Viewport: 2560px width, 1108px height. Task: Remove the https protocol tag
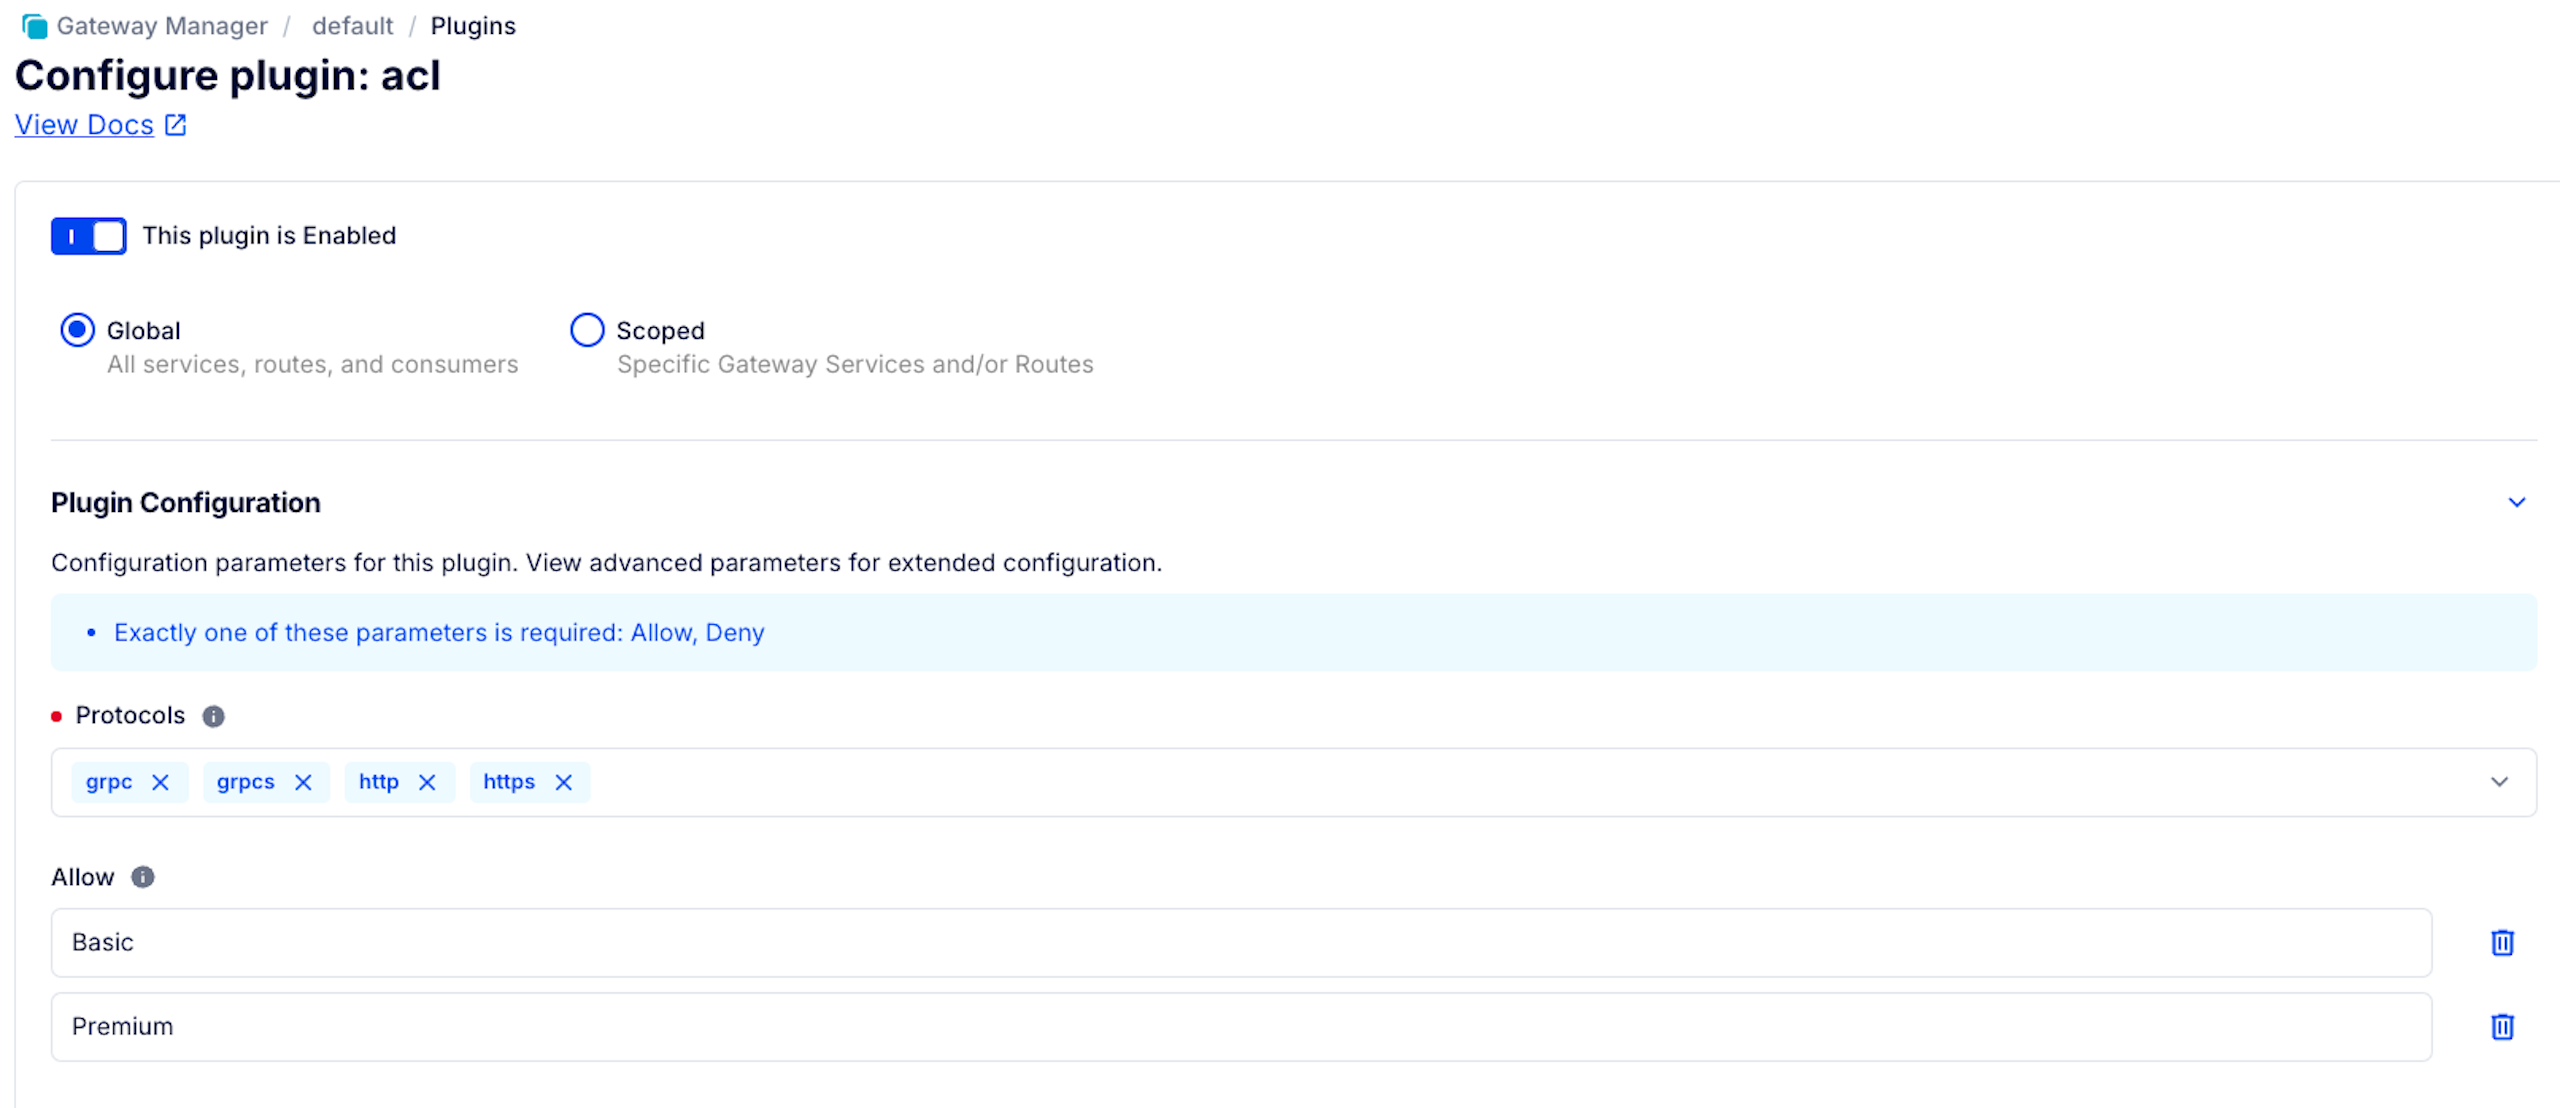tap(564, 782)
